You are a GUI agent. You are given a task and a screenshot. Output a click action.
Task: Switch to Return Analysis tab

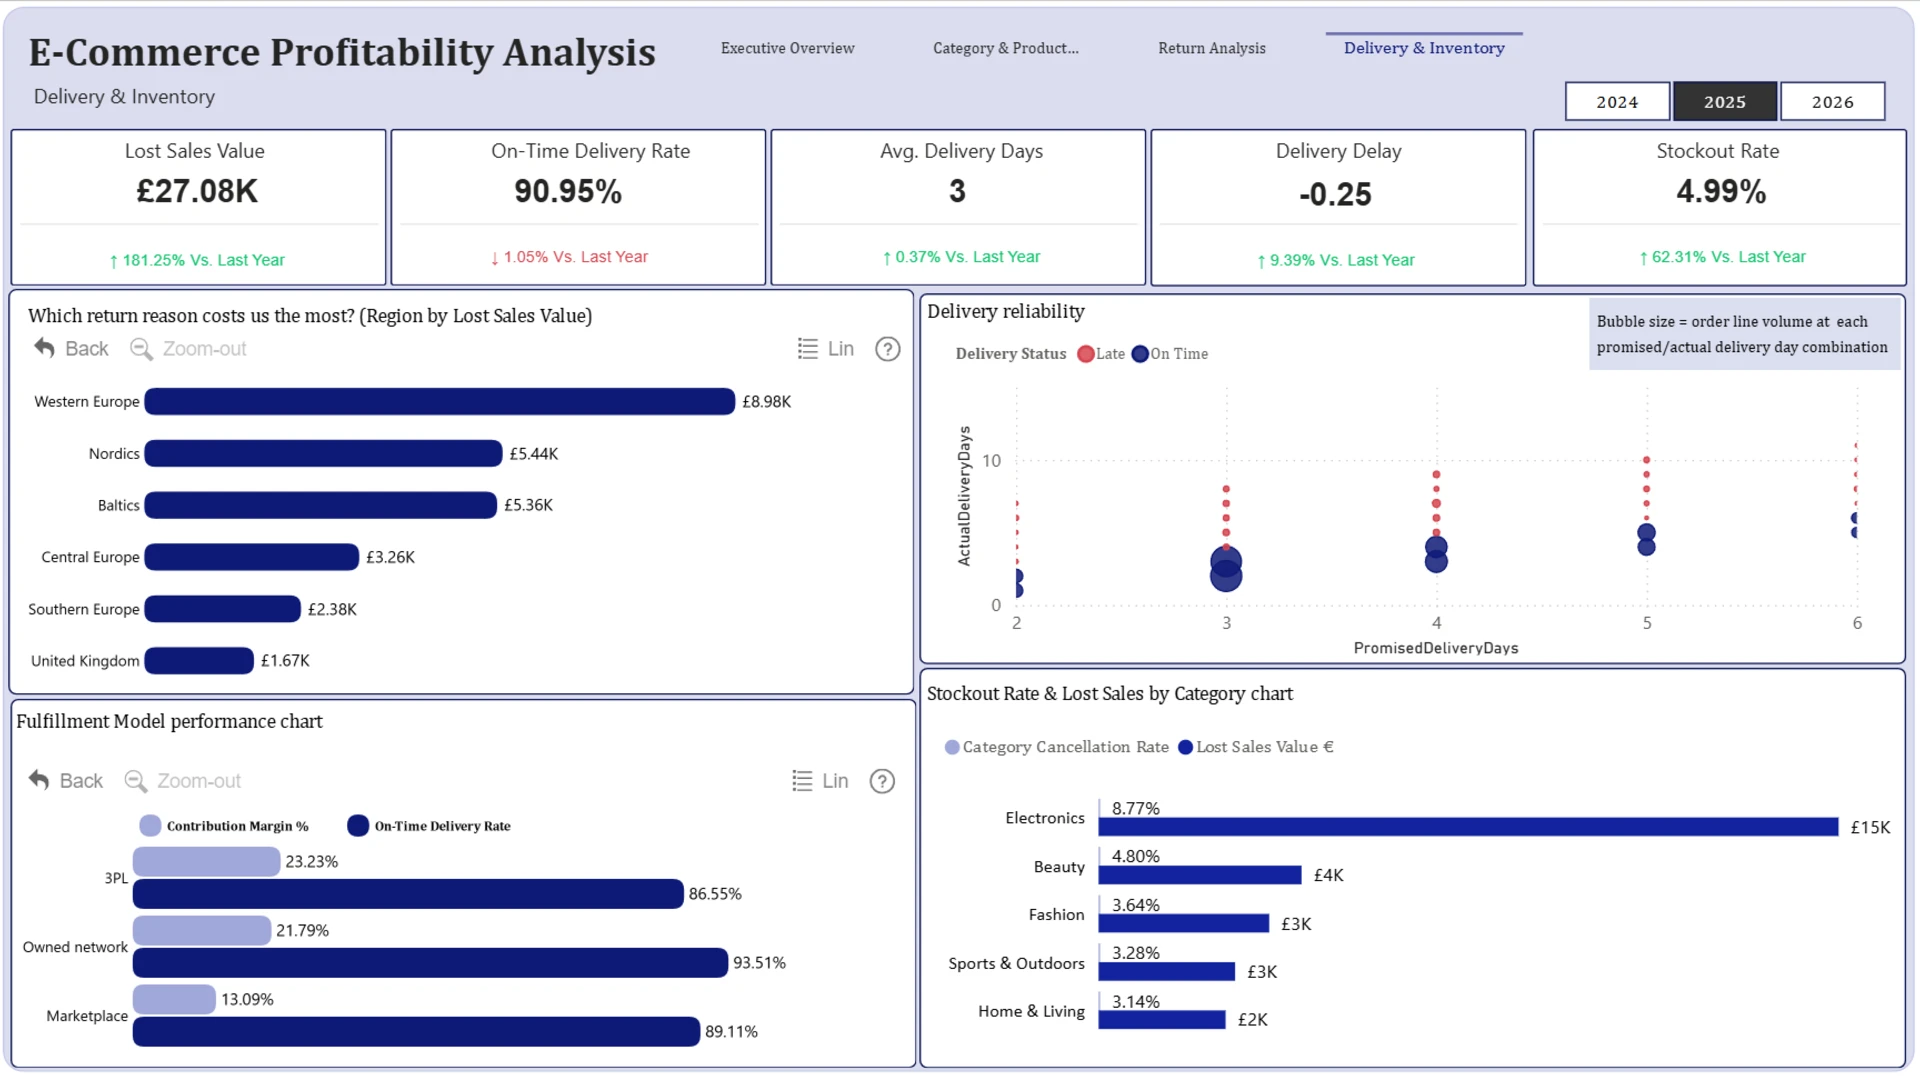pyautogui.click(x=1212, y=48)
